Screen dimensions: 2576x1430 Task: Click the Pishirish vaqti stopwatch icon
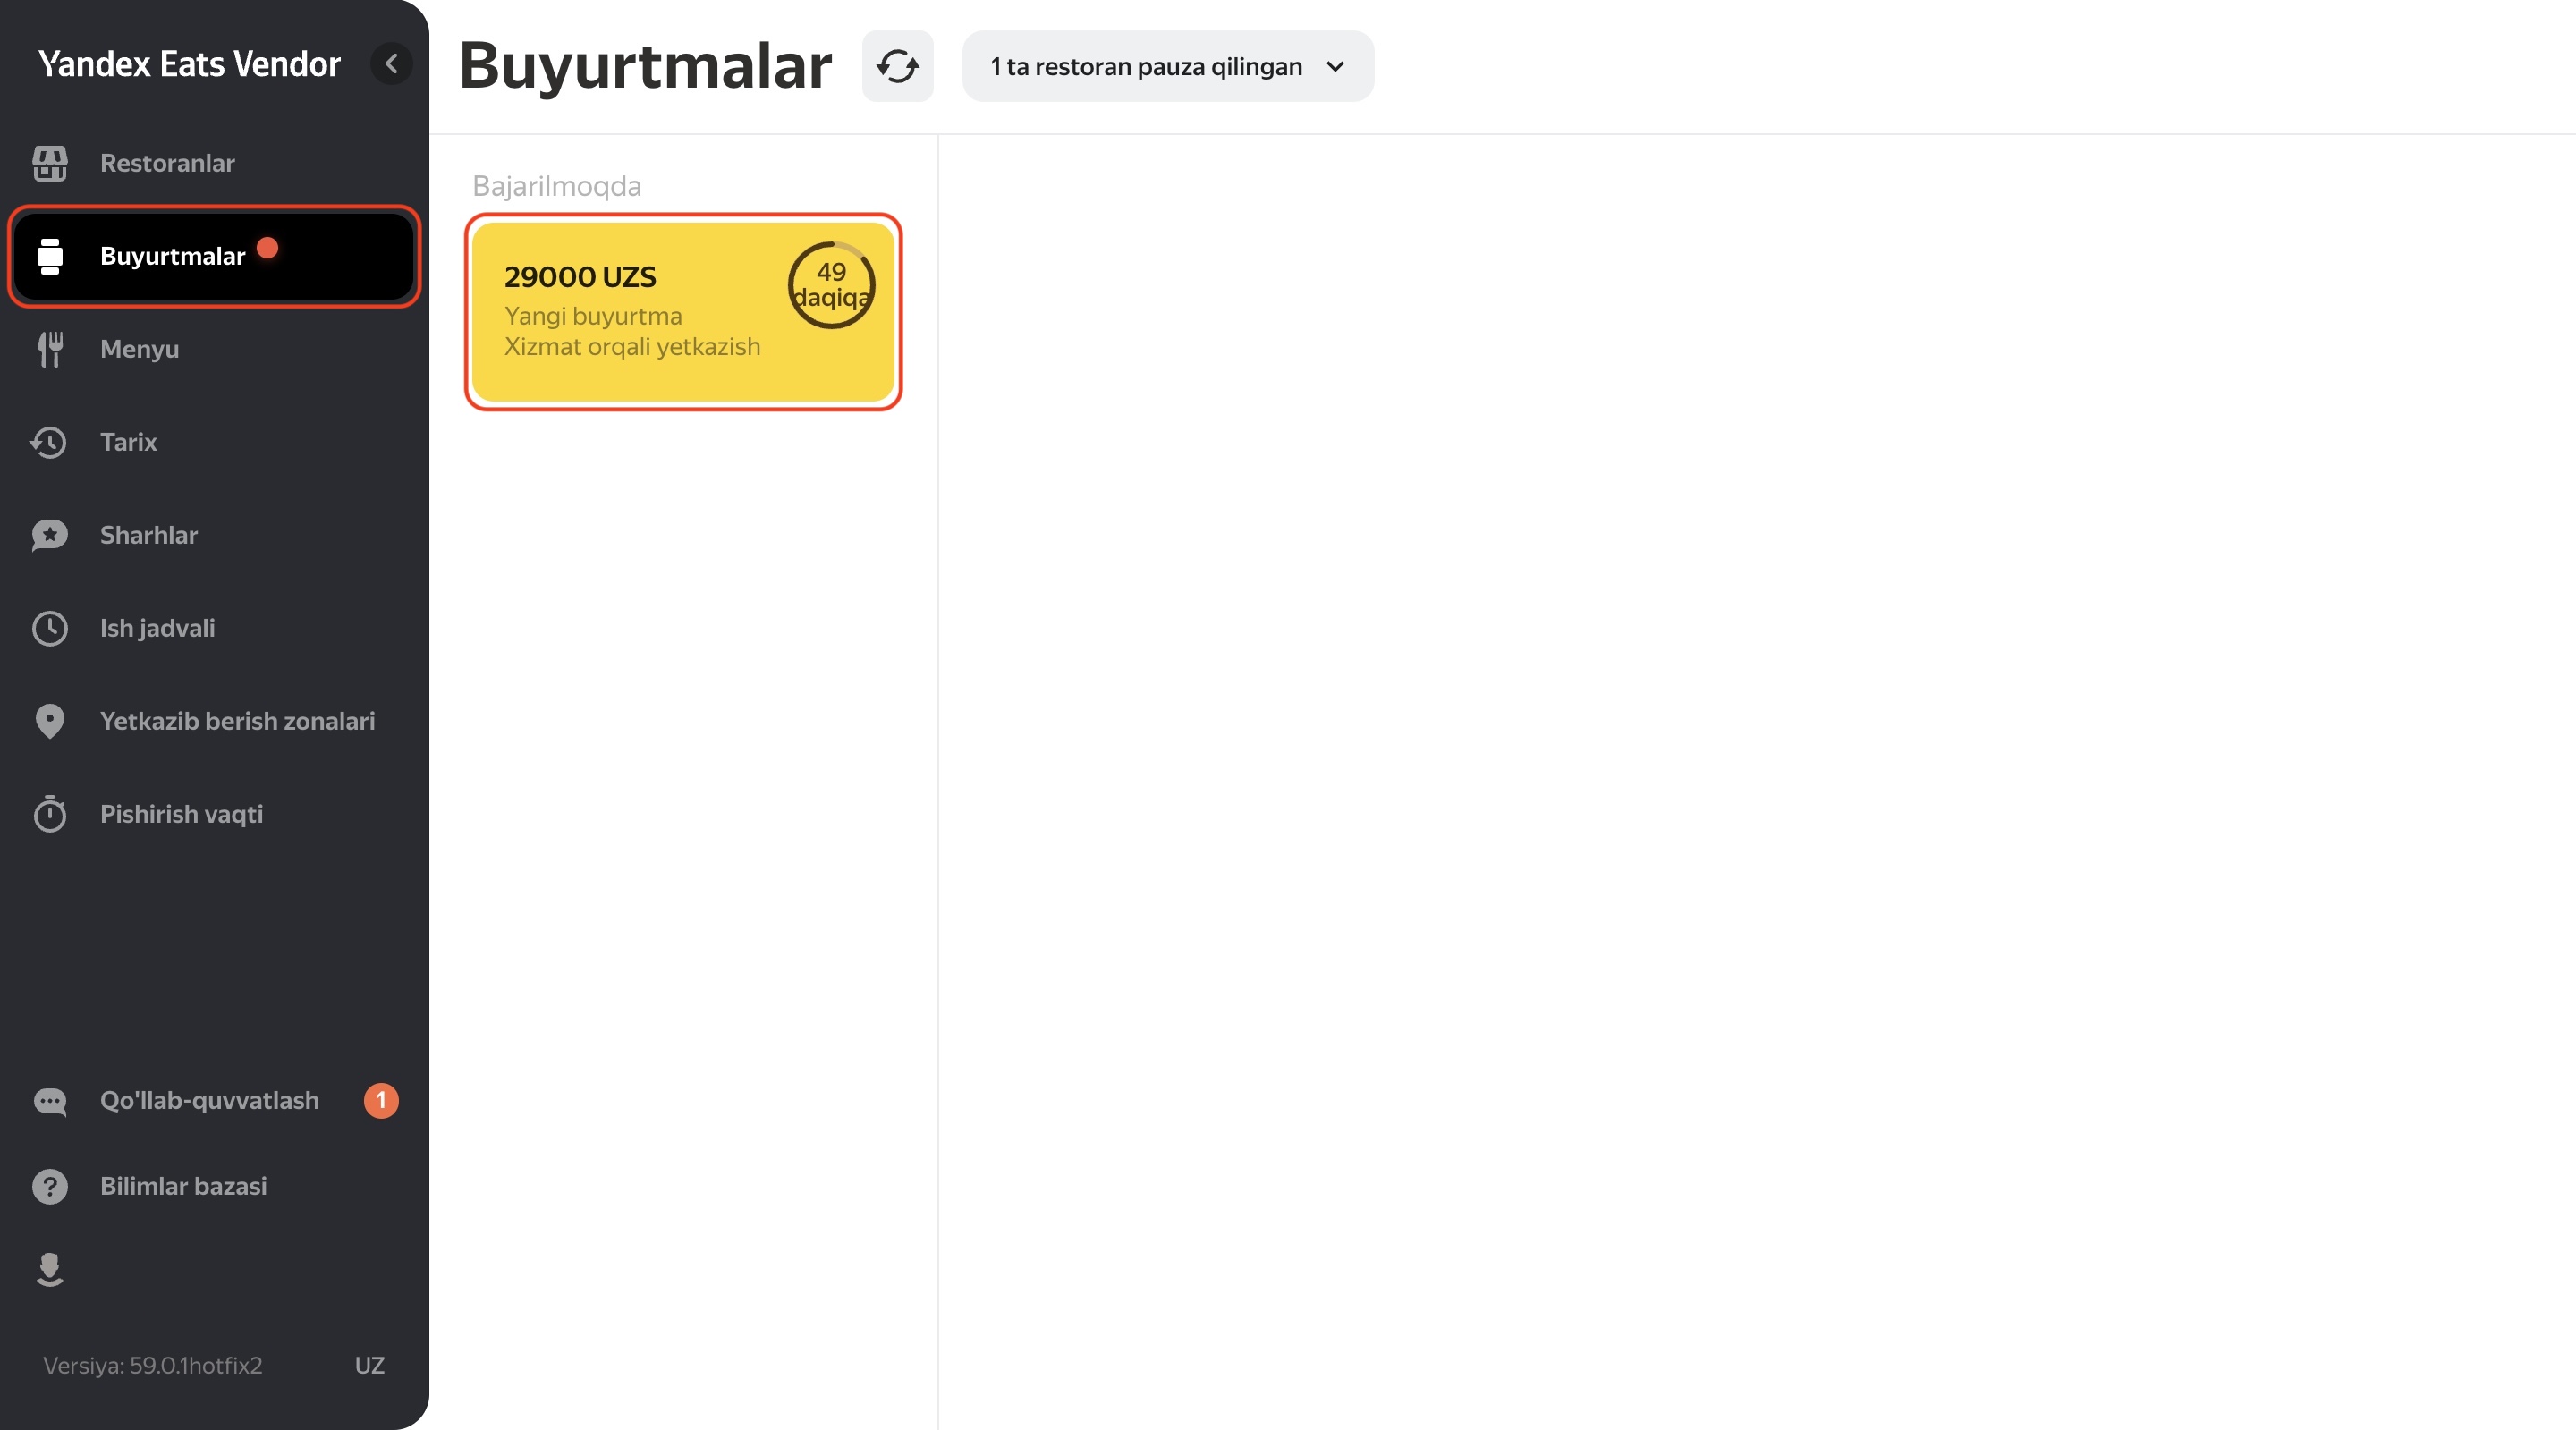50,814
